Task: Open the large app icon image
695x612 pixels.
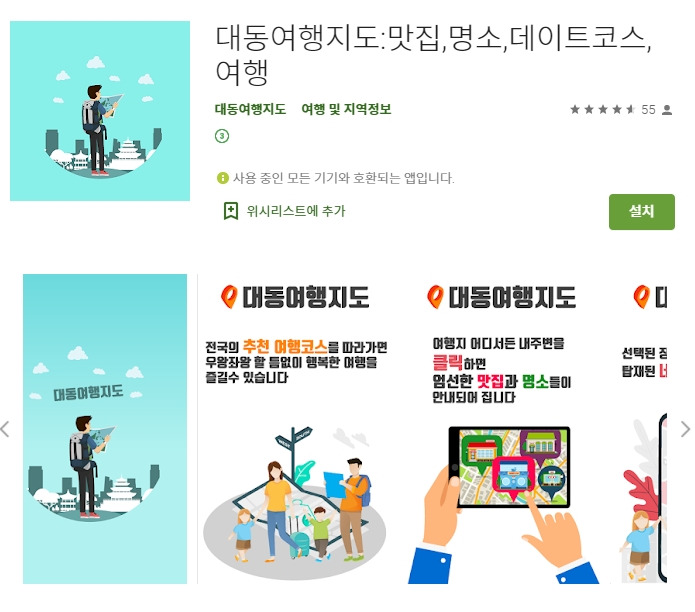Action: tap(100, 111)
